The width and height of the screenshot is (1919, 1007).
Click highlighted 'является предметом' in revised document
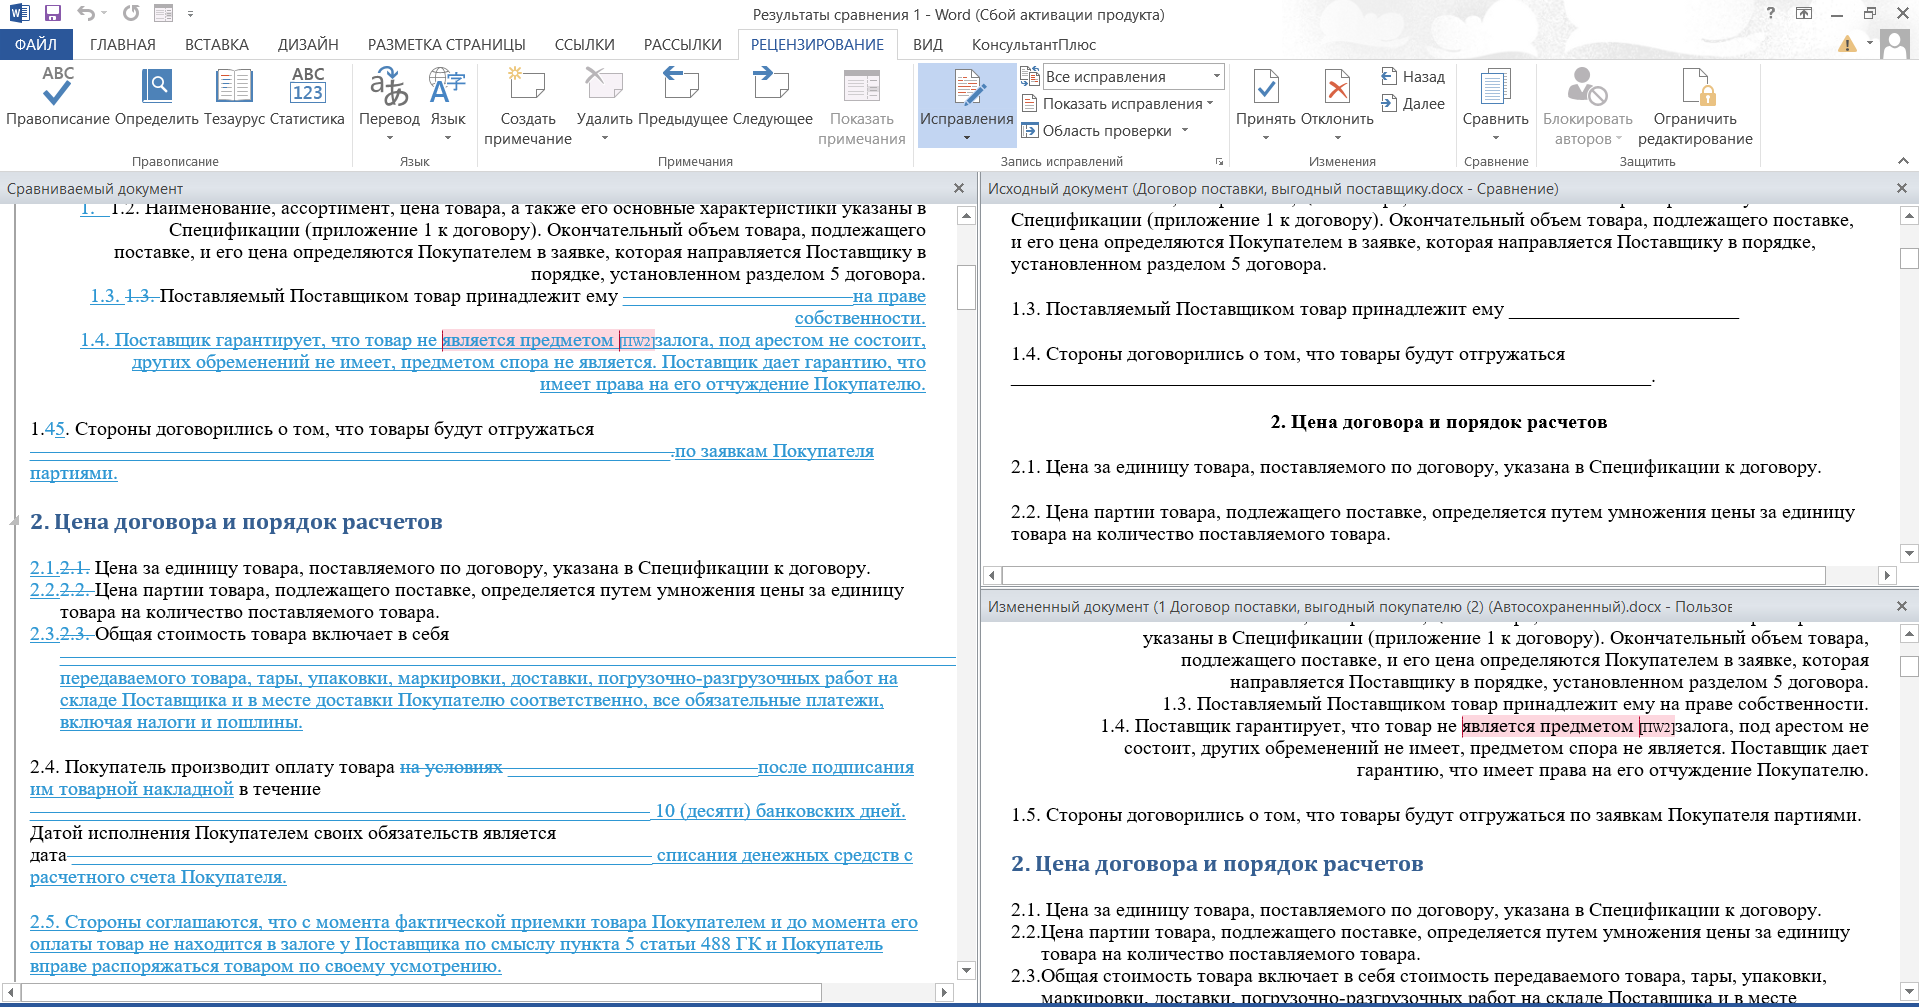1547,726
